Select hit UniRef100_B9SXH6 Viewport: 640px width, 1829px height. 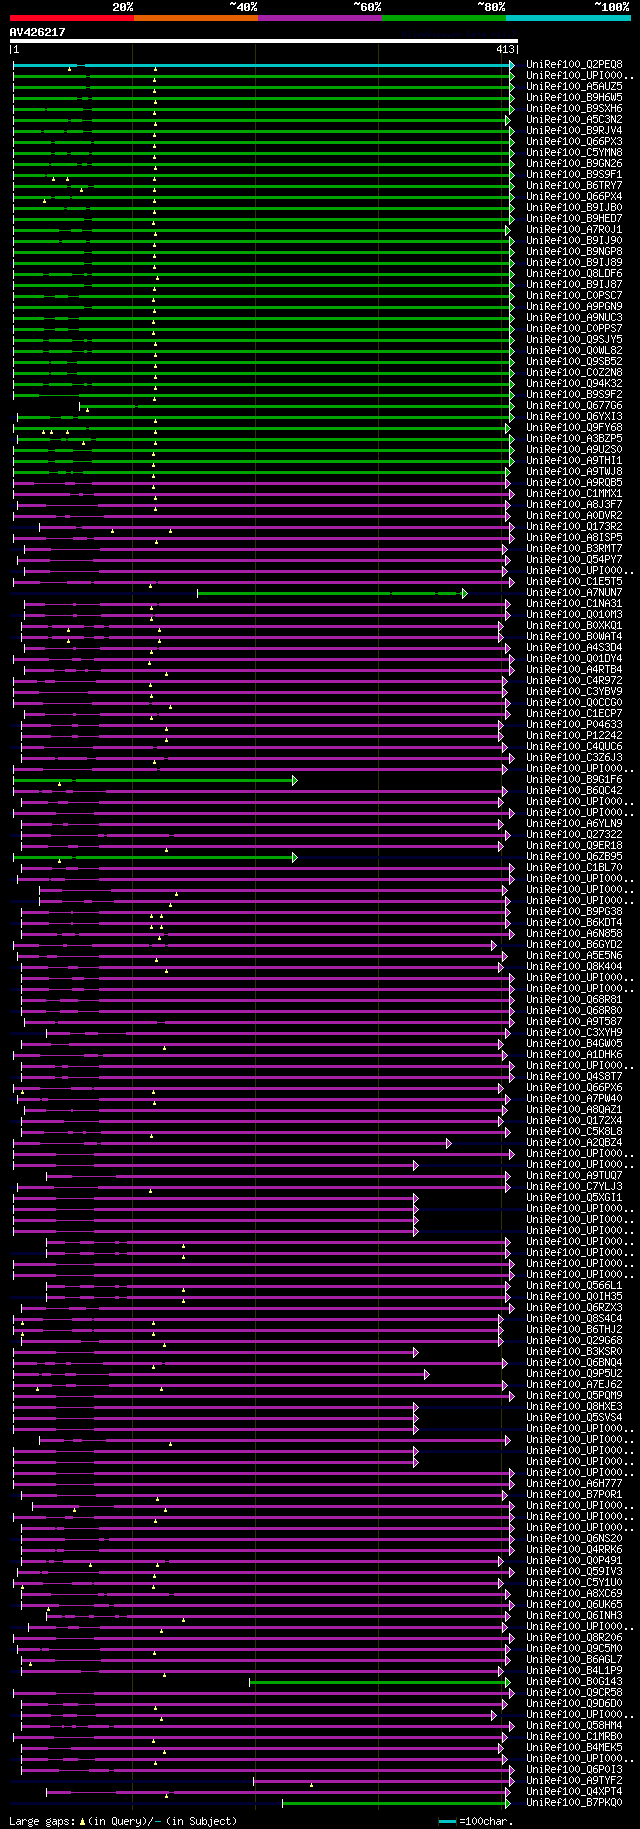click(574, 108)
